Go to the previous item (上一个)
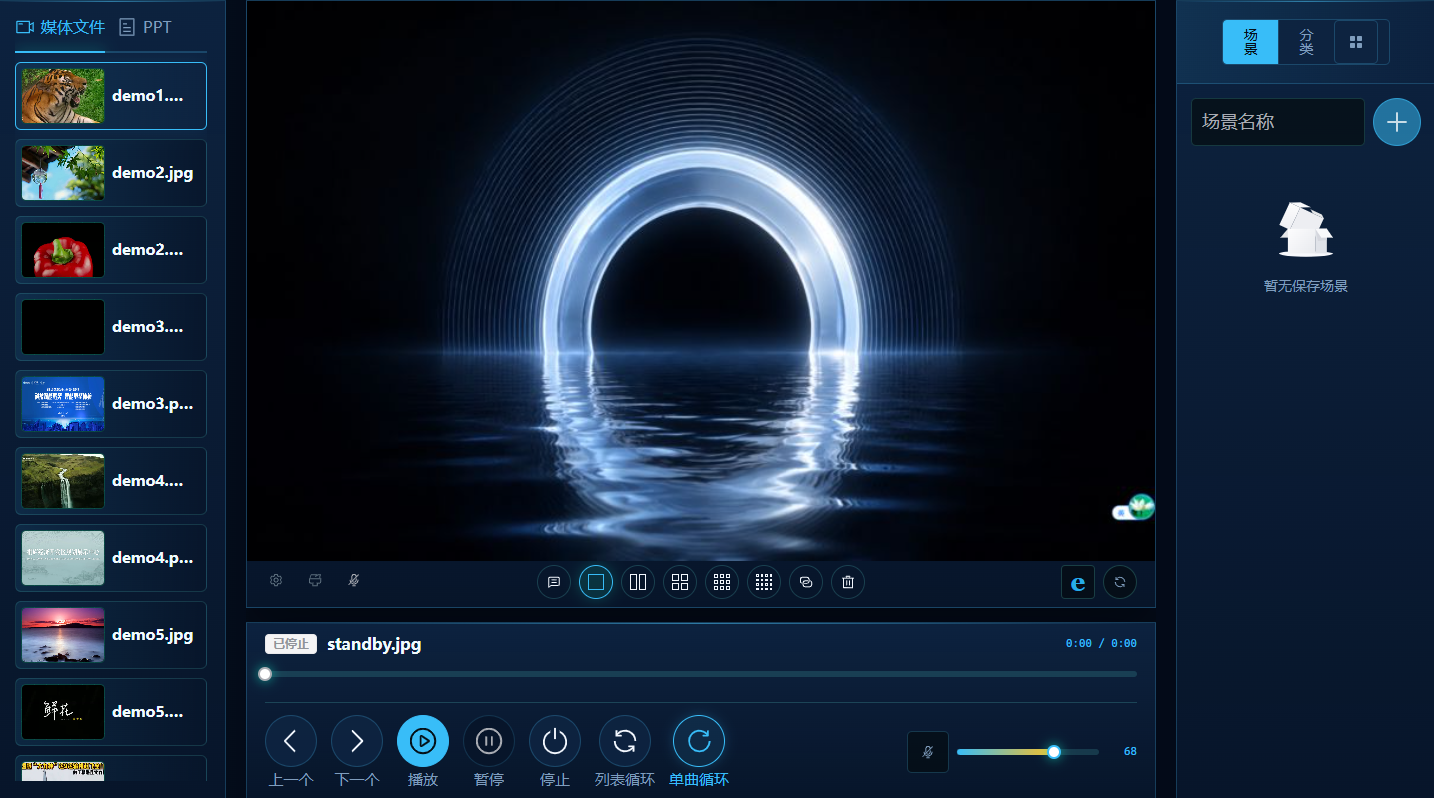This screenshot has height=798, width=1434. [x=291, y=741]
